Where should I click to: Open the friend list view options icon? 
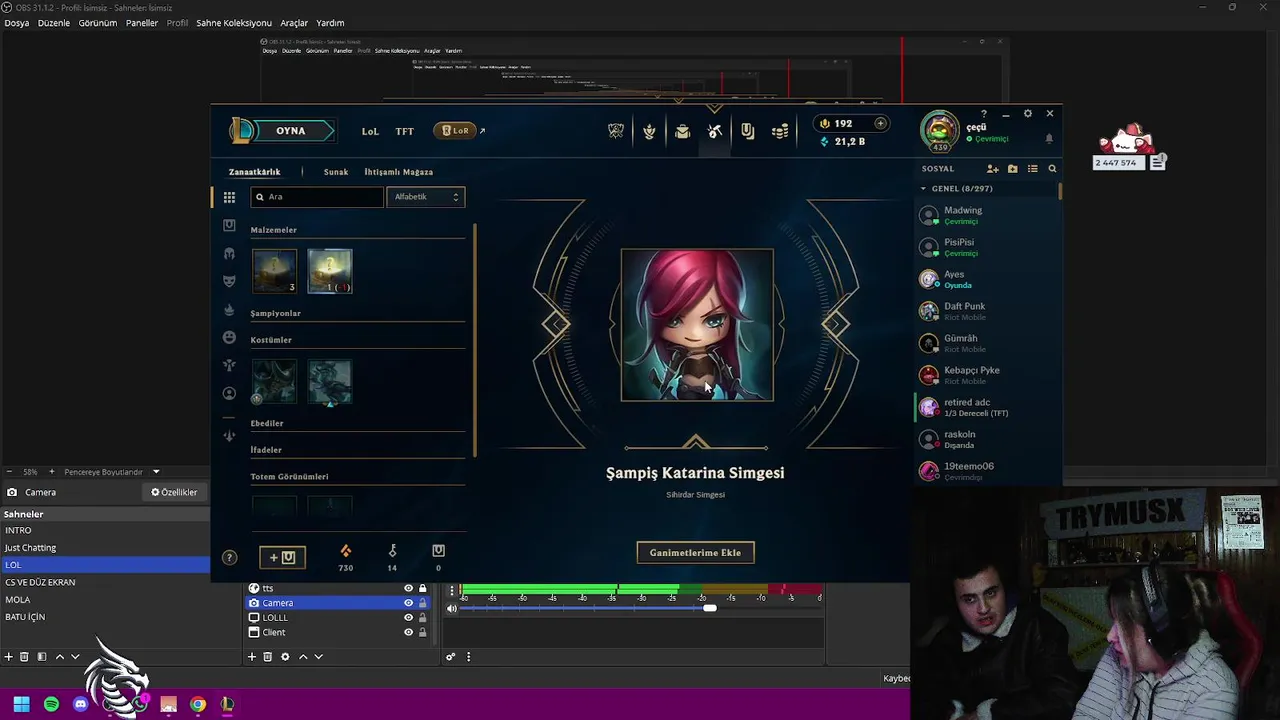tap(1033, 169)
